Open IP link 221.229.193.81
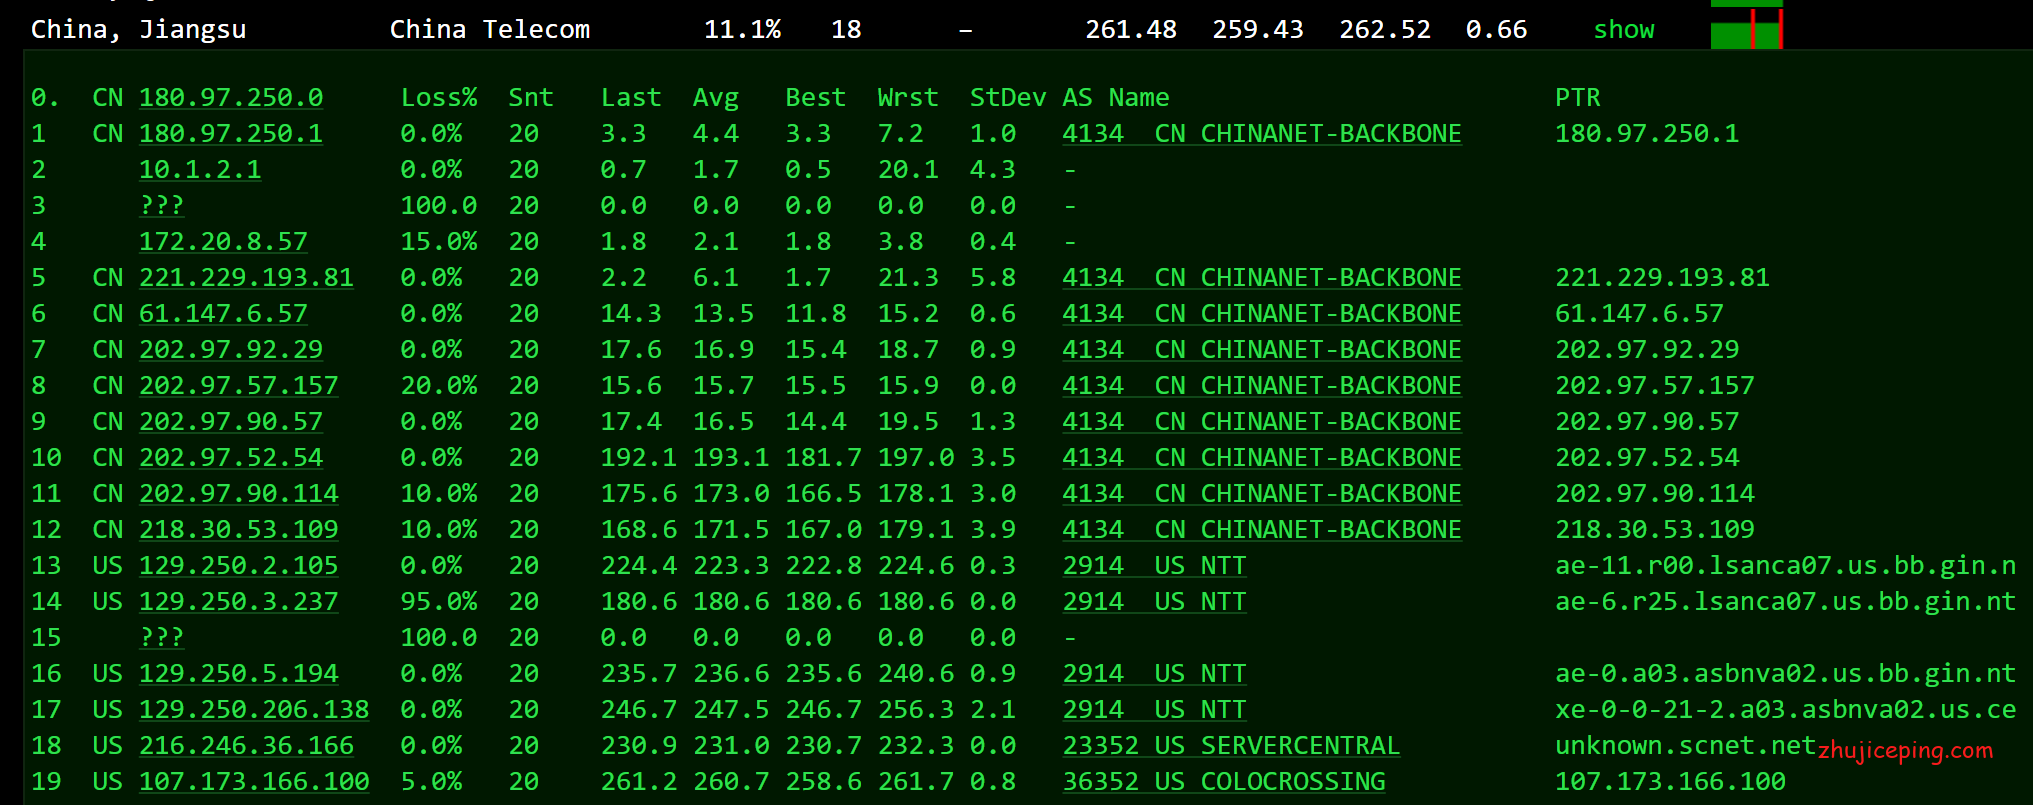The height and width of the screenshot is (805, 2033). (246, 278)
